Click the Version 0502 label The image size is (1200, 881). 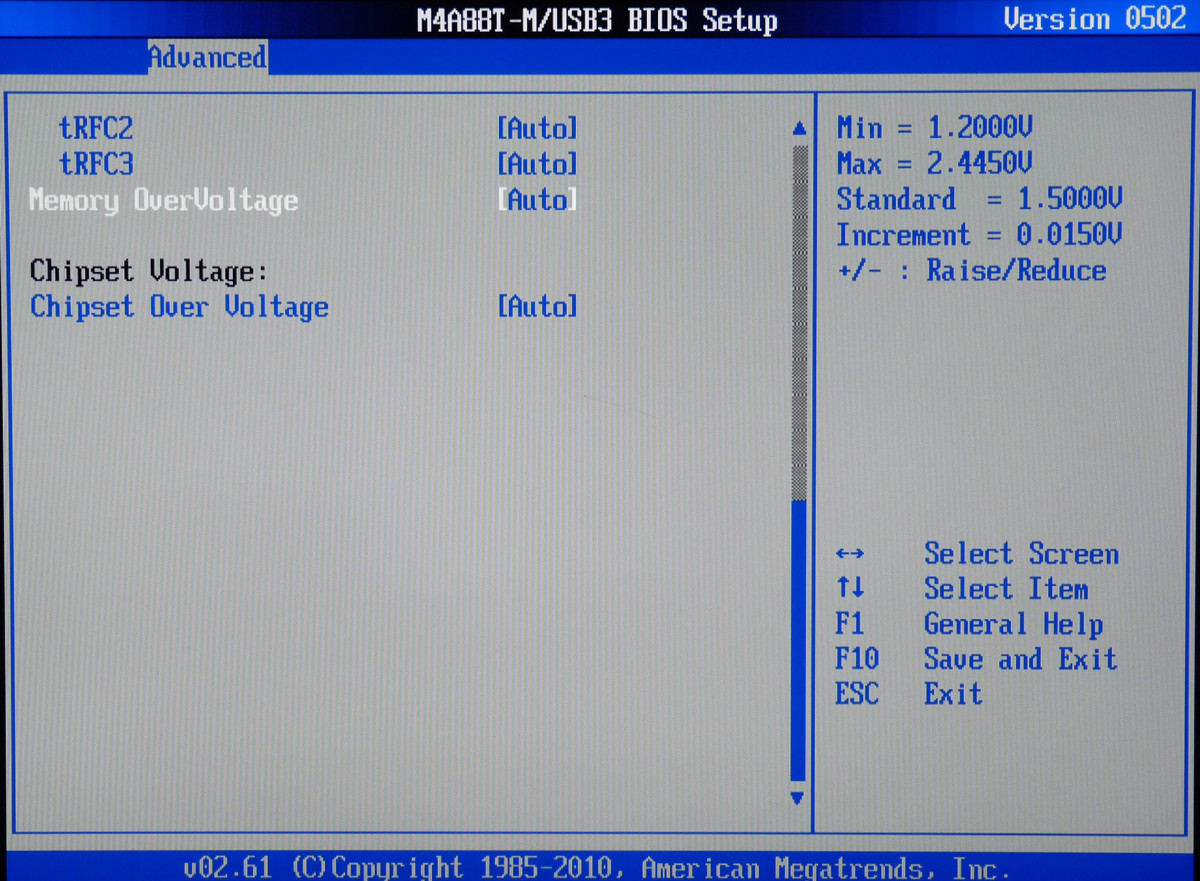(x=1095, y=19)
